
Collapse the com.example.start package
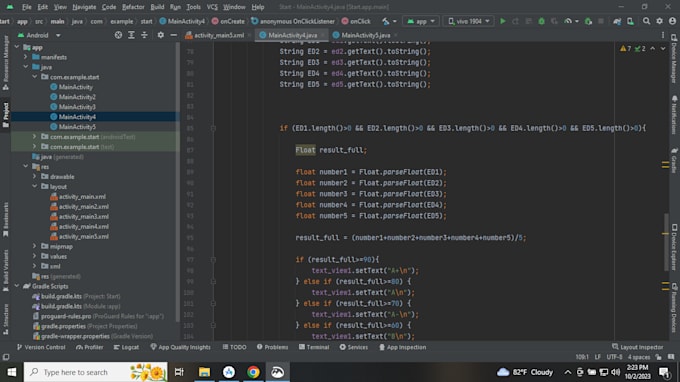35,77
